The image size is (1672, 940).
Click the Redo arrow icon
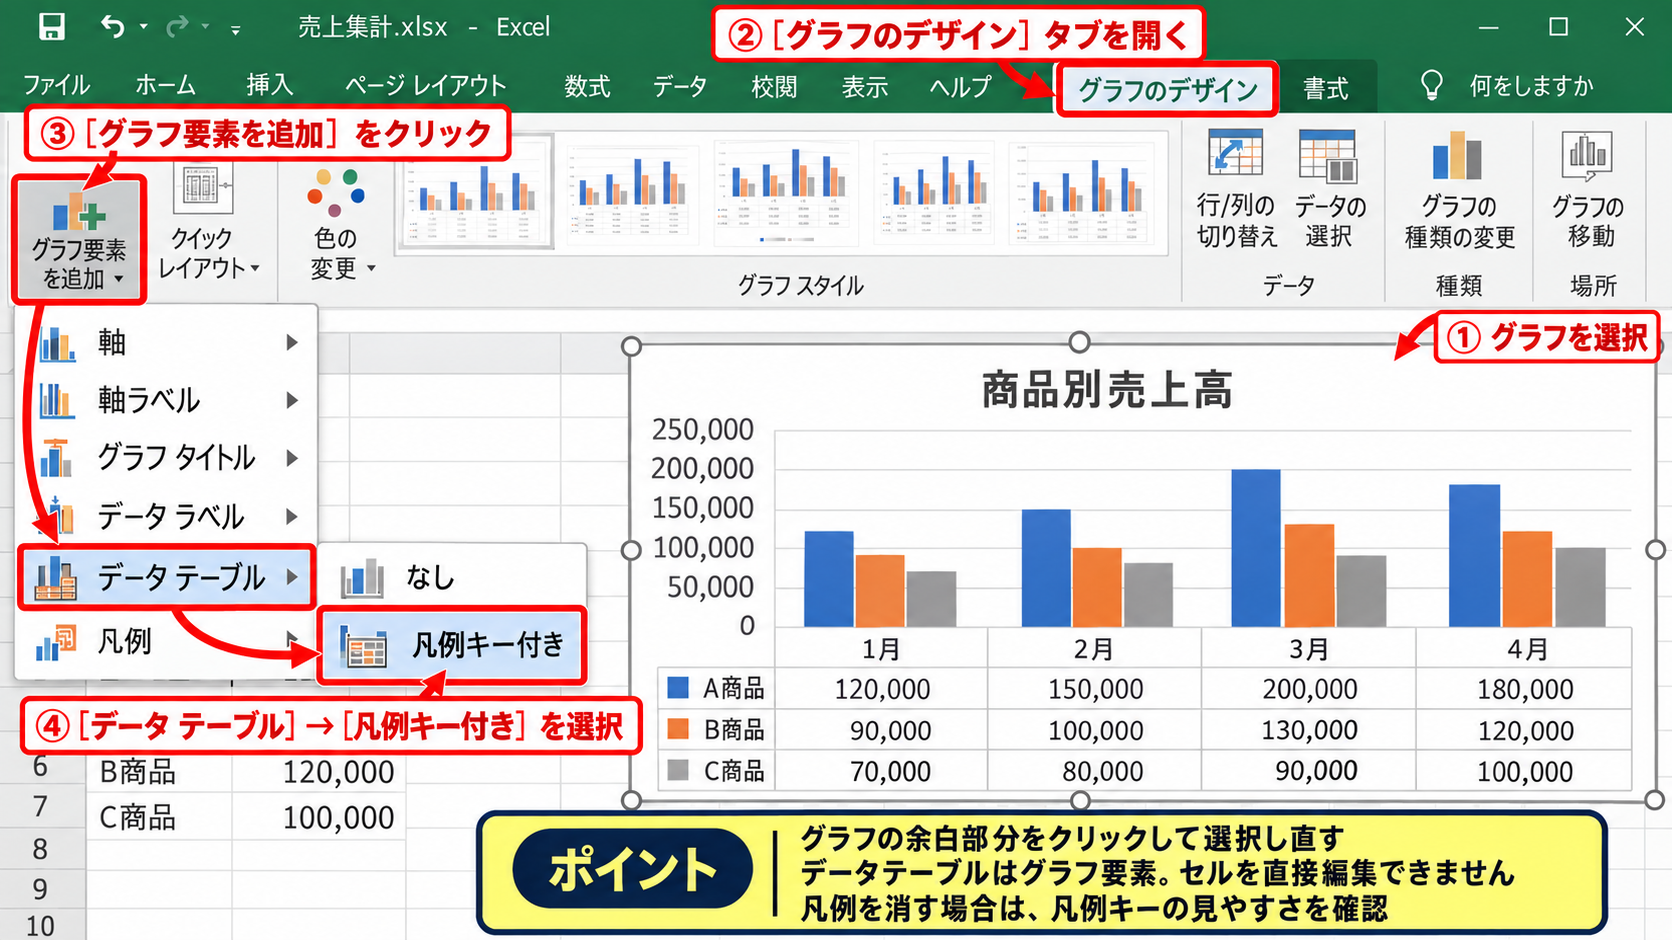(177, 27)
